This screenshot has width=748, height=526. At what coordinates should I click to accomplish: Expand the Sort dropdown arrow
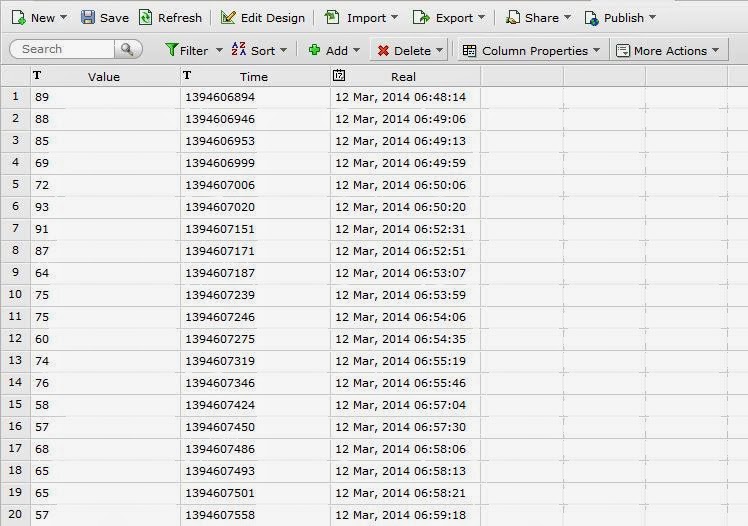[283, 50]
